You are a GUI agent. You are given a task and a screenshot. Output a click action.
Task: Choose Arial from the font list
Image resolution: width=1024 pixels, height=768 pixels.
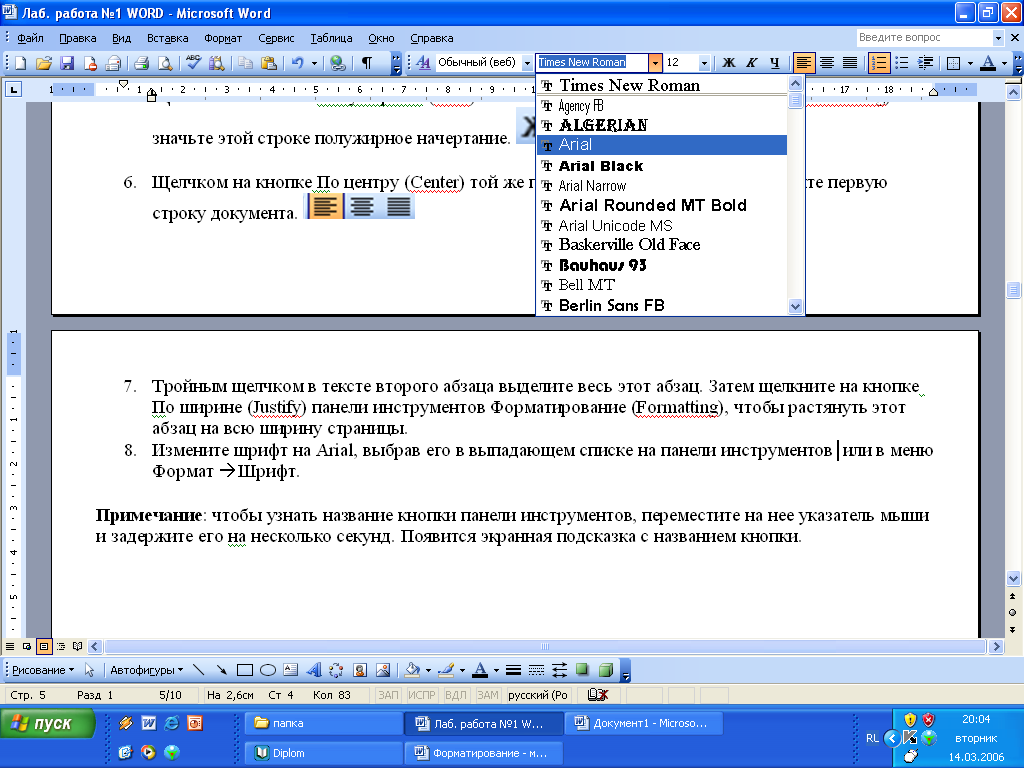pyautogui.click(x=662, y=145)
